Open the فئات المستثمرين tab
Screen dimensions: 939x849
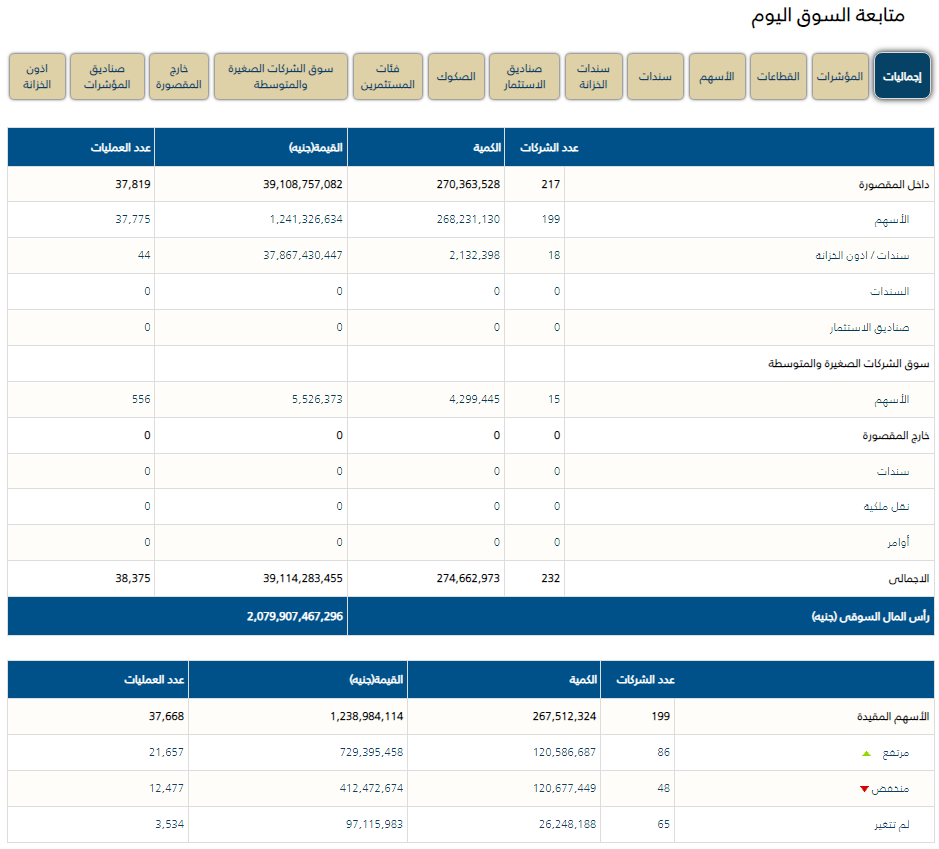pyautogui.click(x=388, y=77)
